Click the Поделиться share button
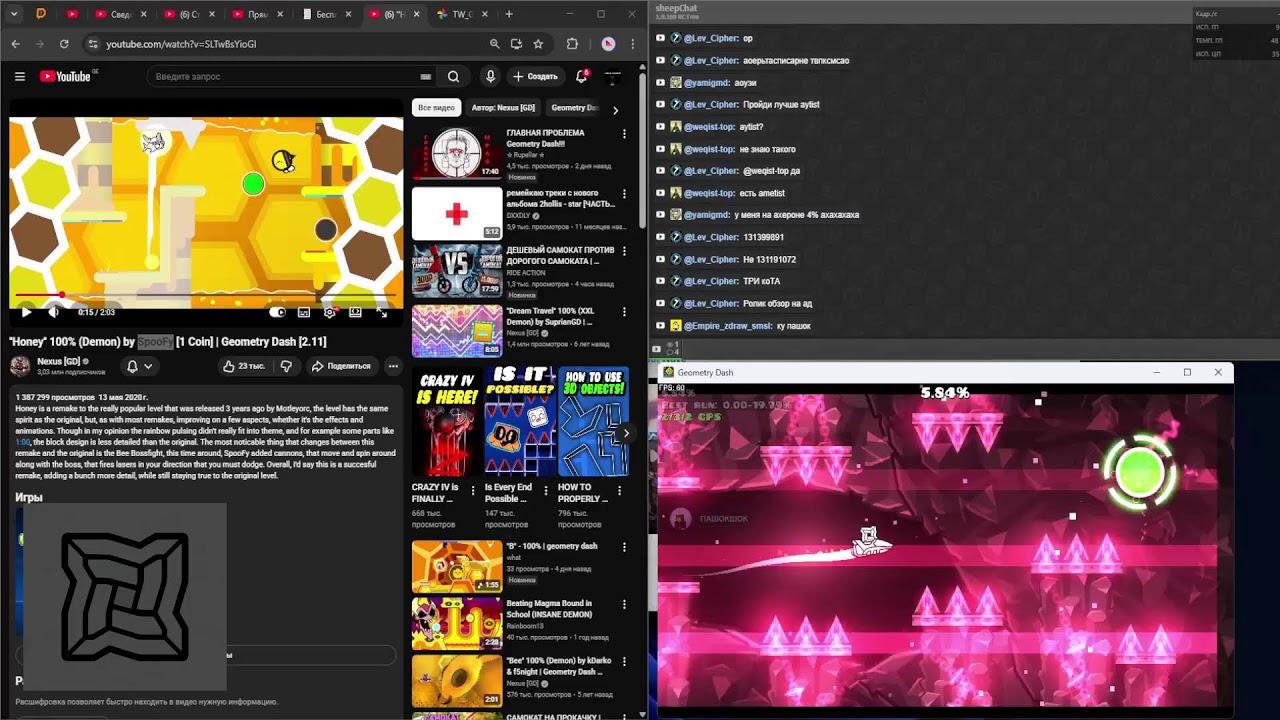This screenshot has width=1280, height=720. point(341,366)
